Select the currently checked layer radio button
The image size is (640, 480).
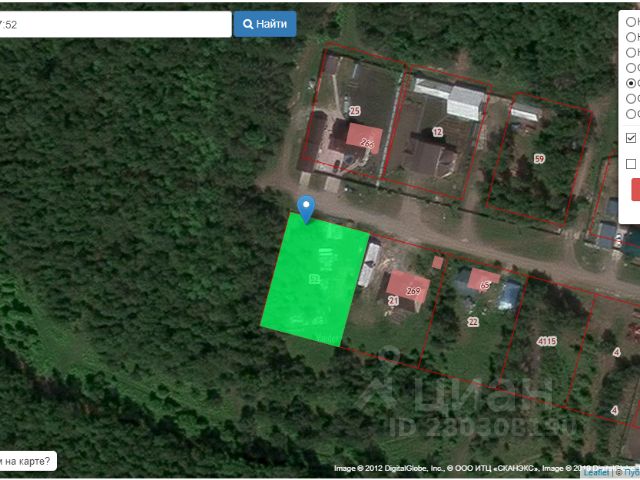point(631,83)
